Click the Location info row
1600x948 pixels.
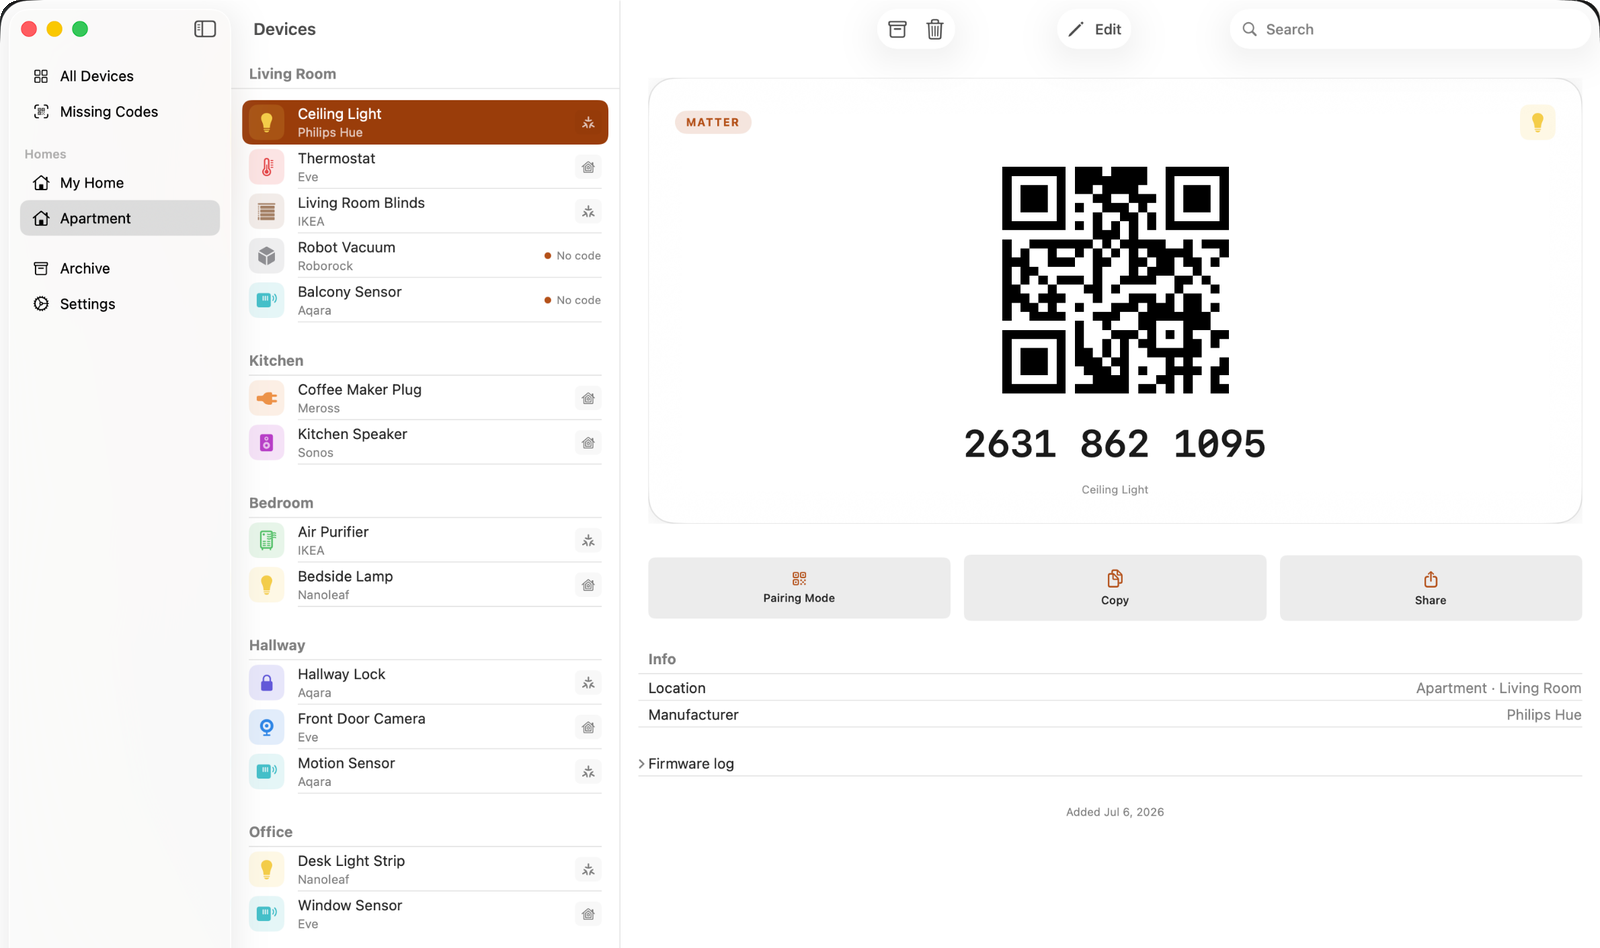pos(1115,688)
